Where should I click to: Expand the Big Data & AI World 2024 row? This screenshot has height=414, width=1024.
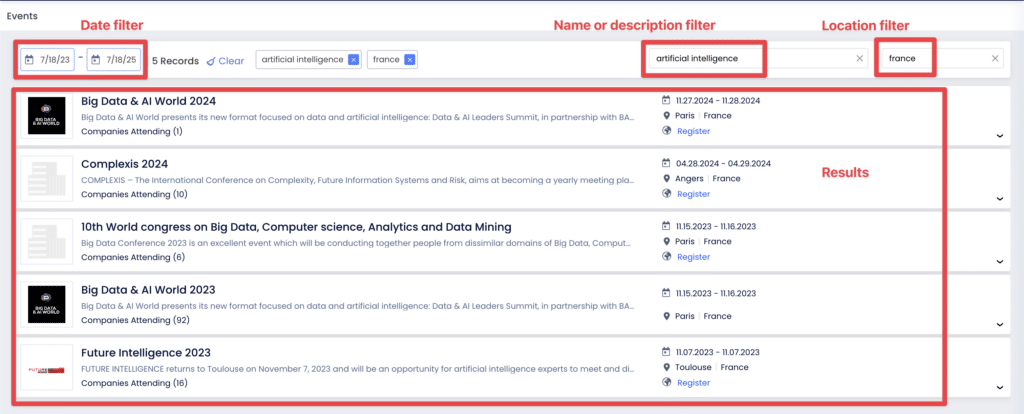(999, 136)
